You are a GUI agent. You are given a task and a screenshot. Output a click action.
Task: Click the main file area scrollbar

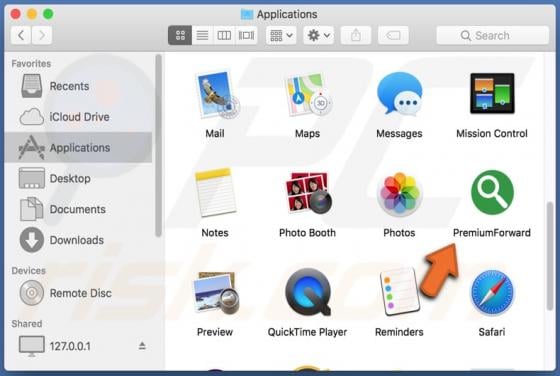pos(550,256)
